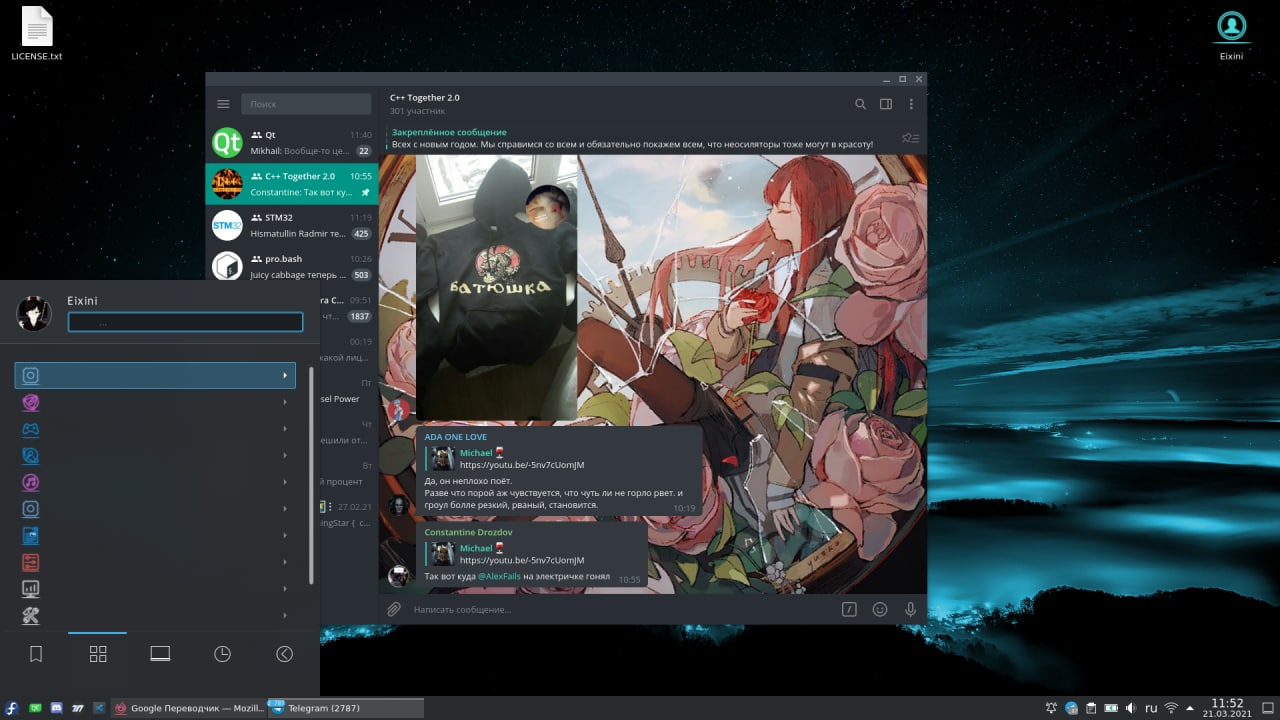Click the Telegram tray icon
The height and width of the screenshot is (720, 1280).
[x=1071, y=708]
